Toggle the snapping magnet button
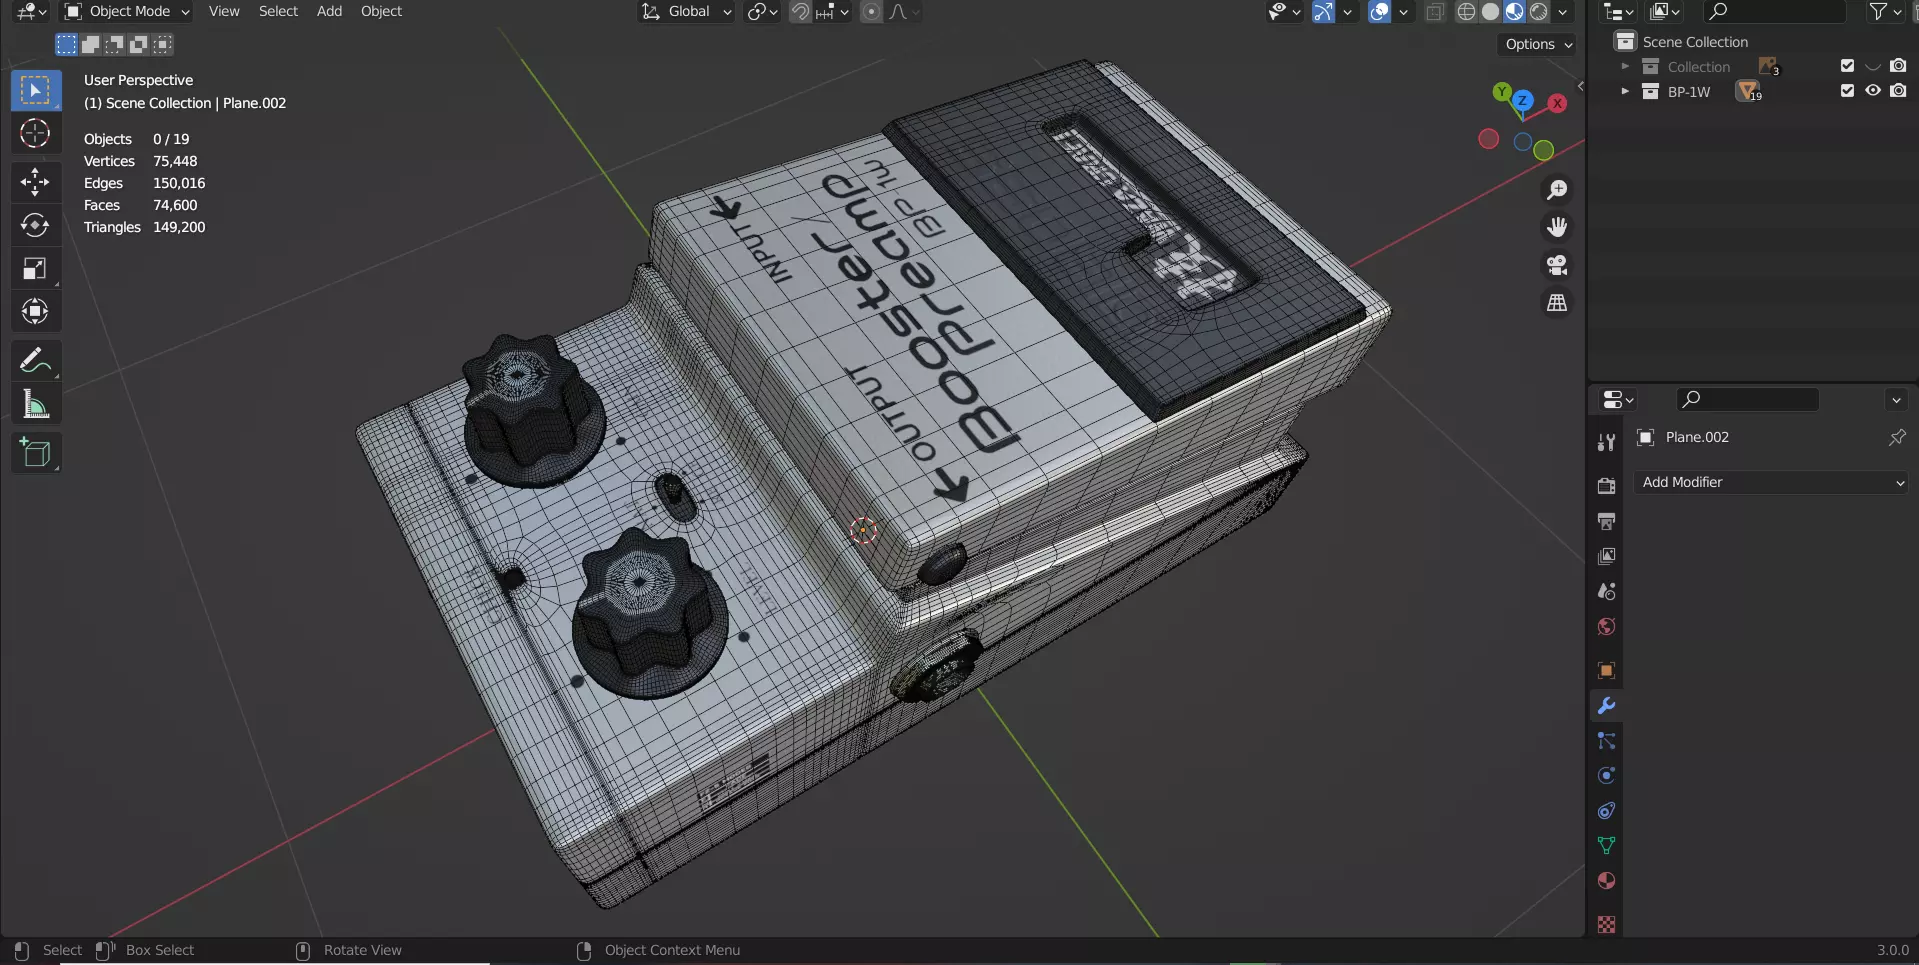Viewport: 1919px width, 965px height. (x=800, y=12)
